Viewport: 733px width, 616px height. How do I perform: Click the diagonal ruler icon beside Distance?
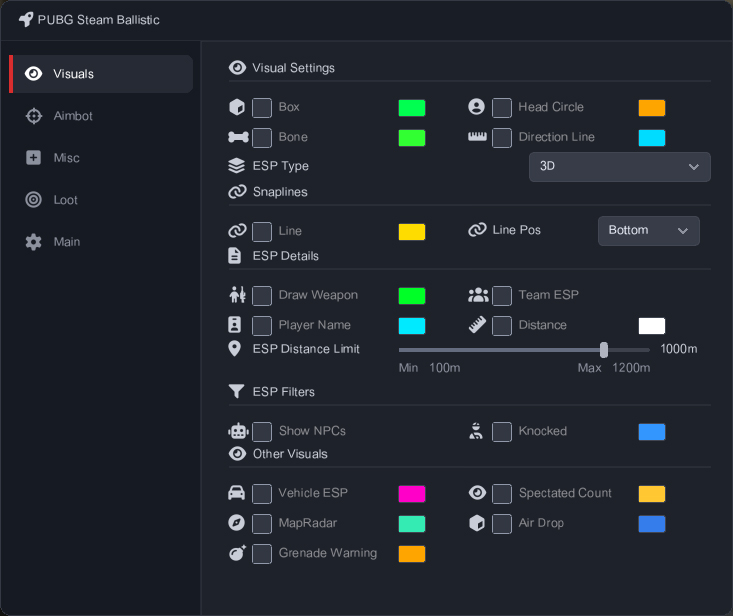[477, 325]
